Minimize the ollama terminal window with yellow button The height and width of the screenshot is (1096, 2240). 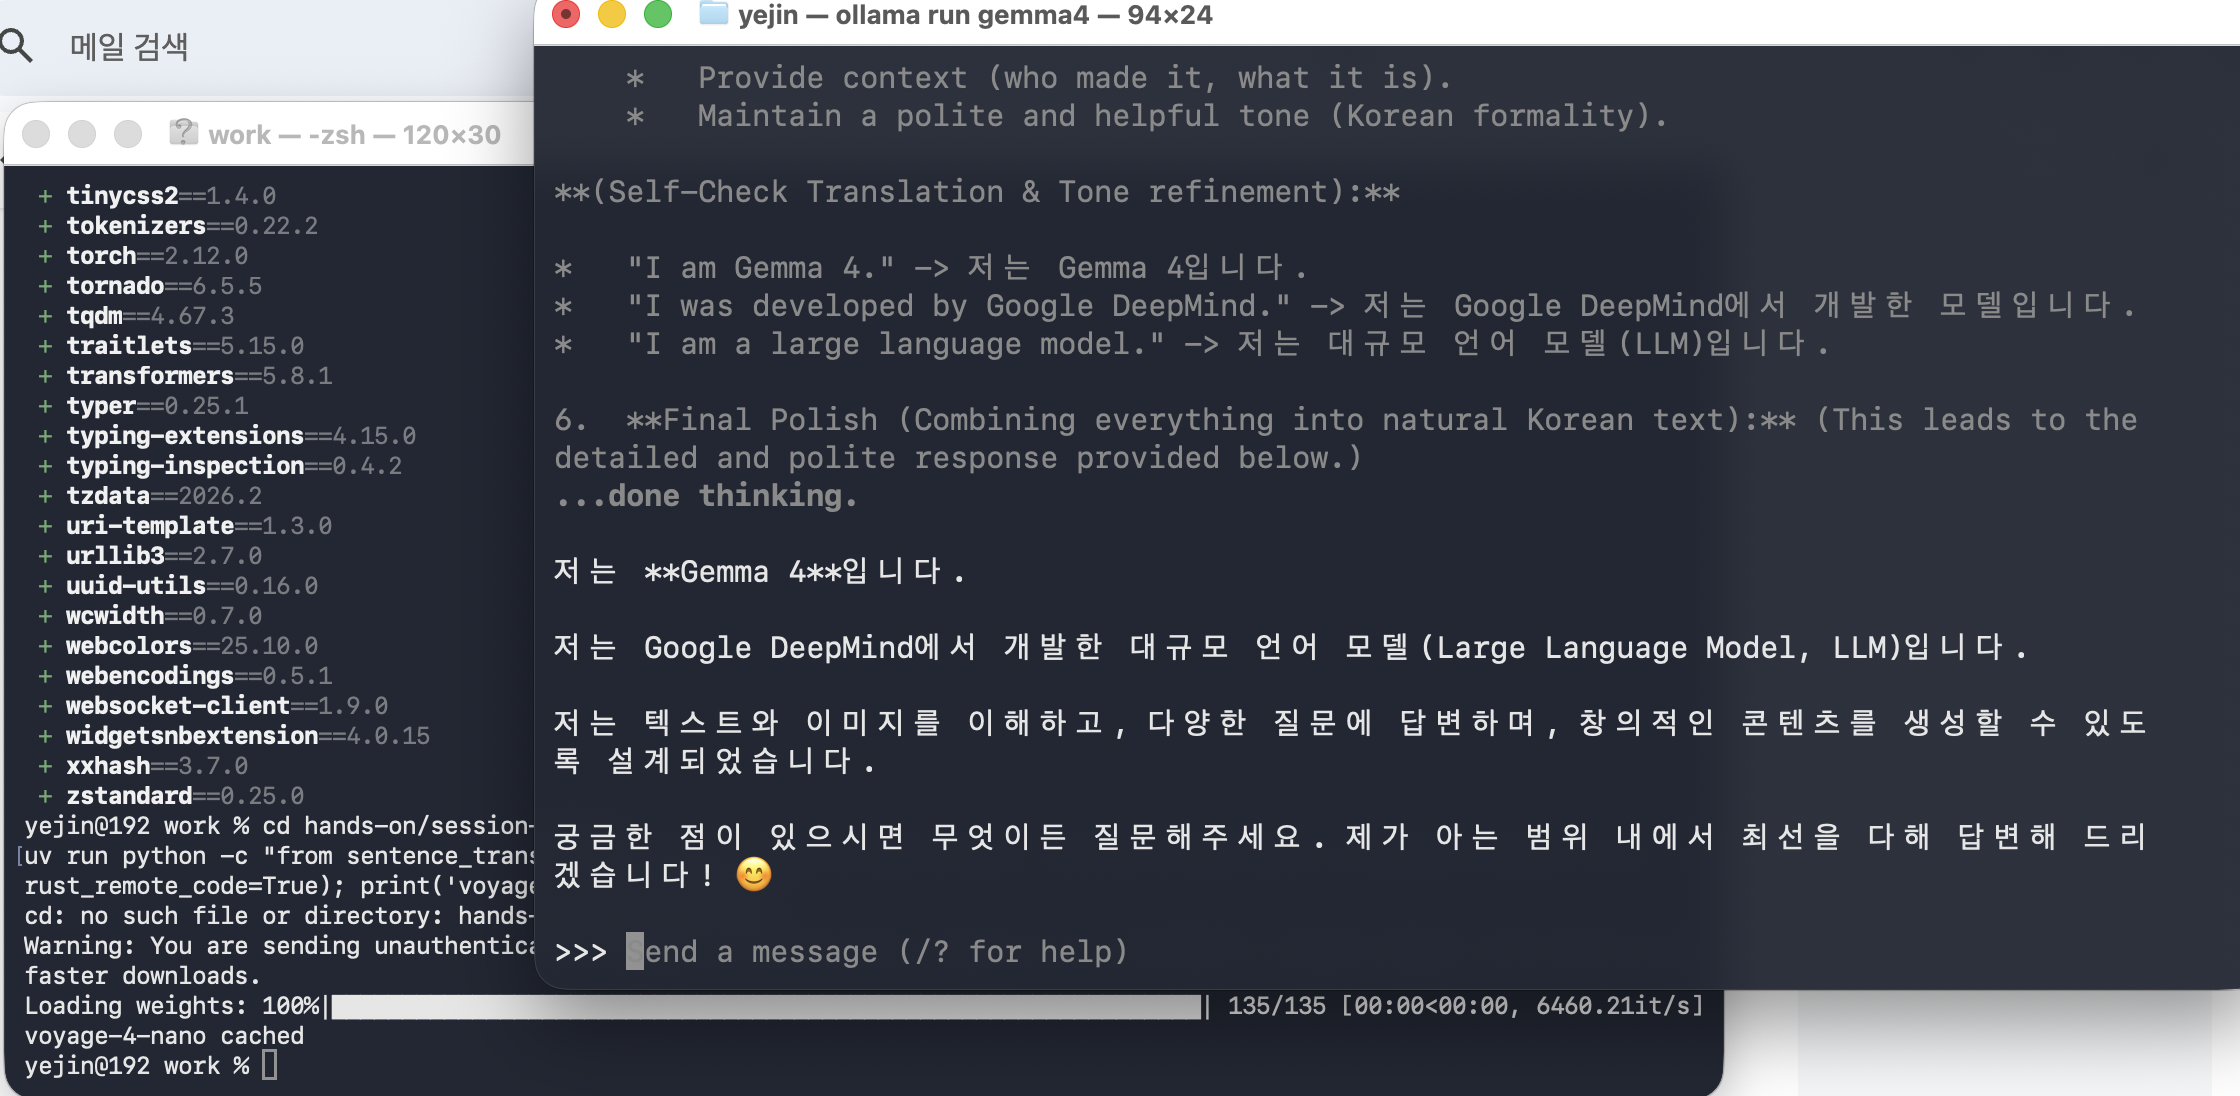pos(612,14)
